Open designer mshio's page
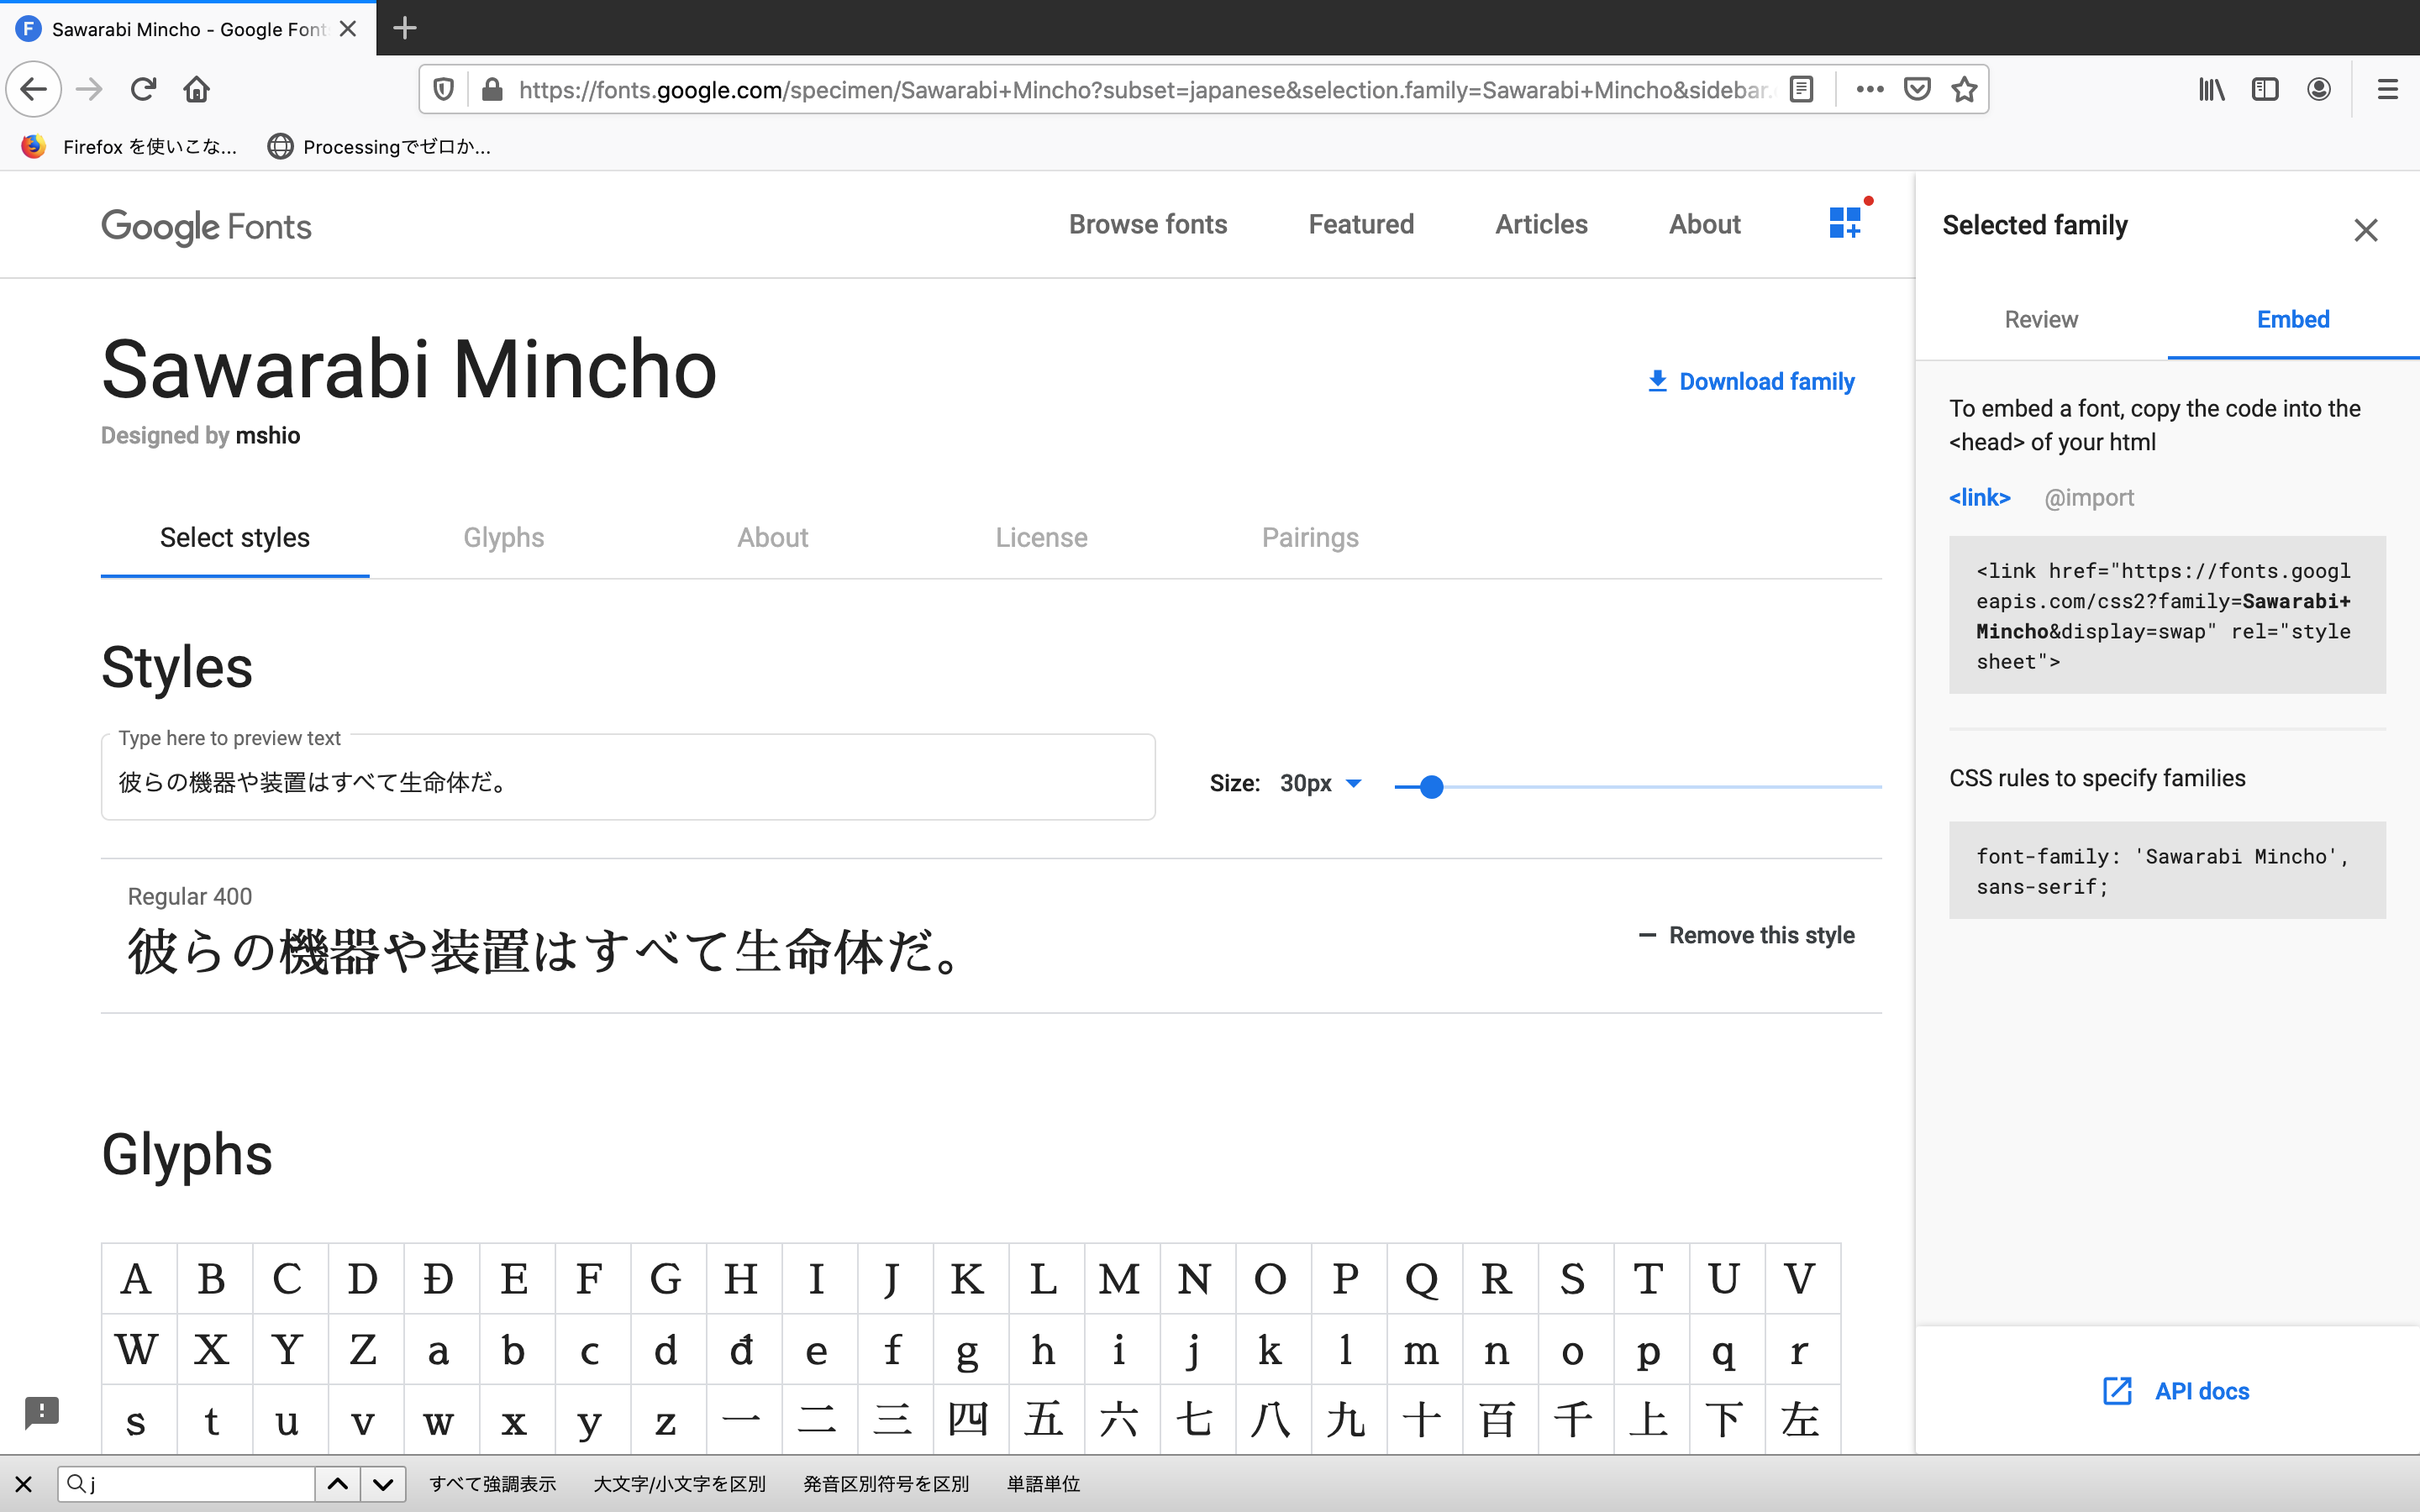 [x=268, y=435]
